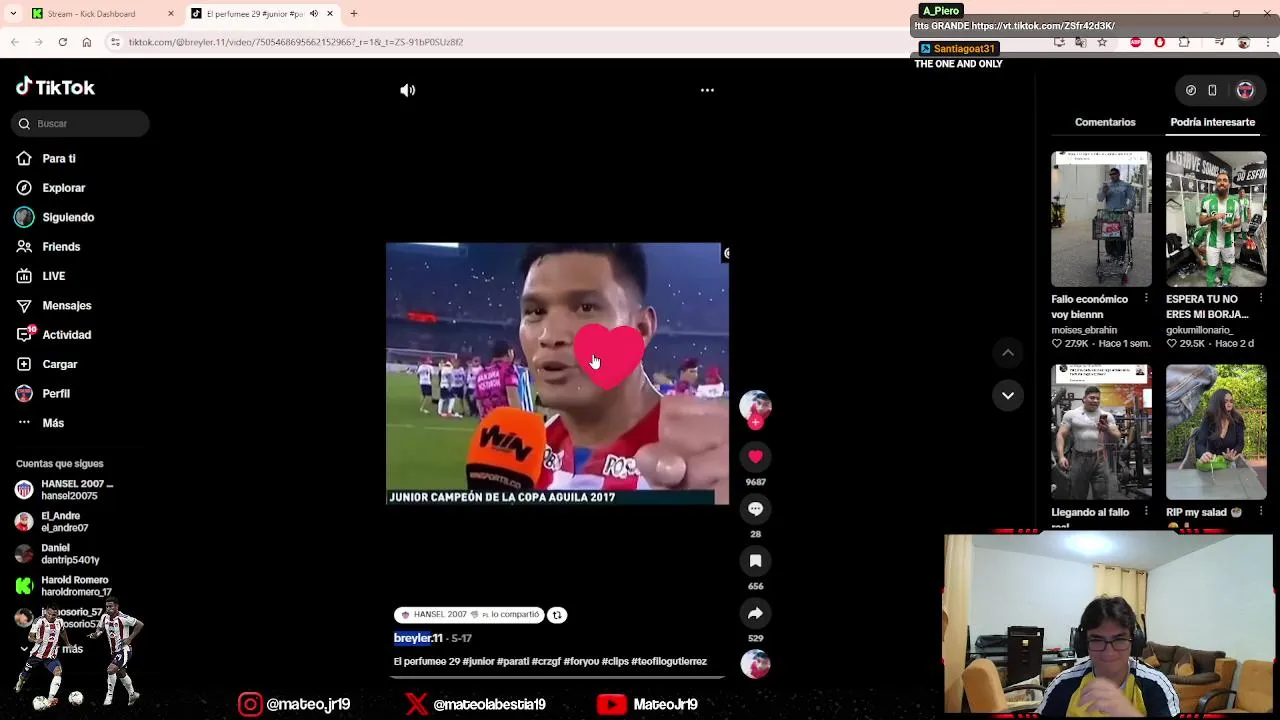The height and width of the screenshot is (720, 1280).
Task: Close the Kick Dashboard tab
Action: tap(171, 14)
